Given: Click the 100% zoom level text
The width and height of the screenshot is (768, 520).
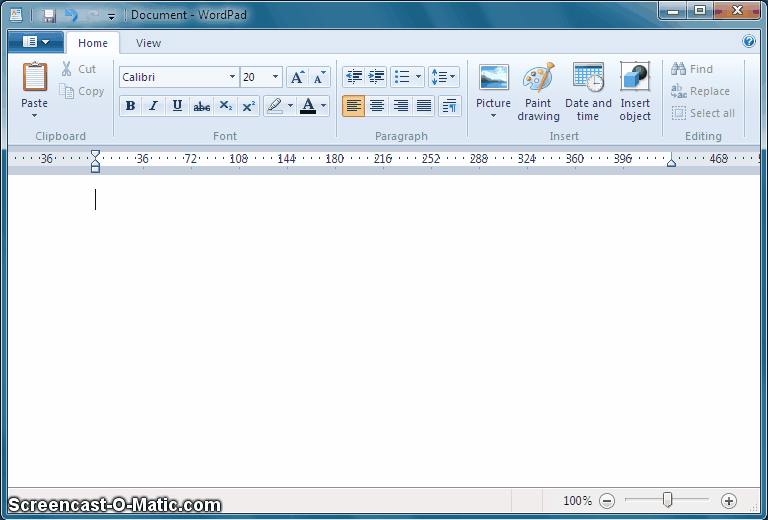Looking at the screenshot, I should click(x=577, y=500).
